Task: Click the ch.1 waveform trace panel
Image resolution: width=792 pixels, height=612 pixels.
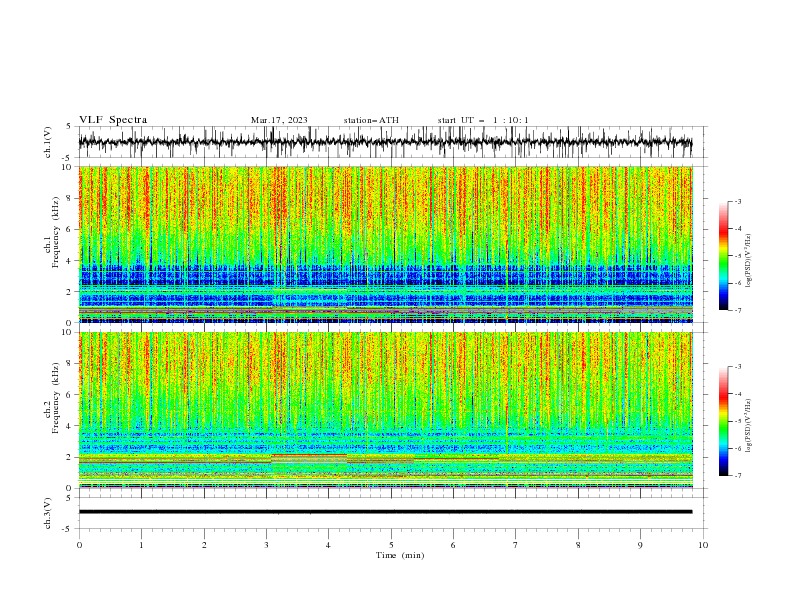Action: point(393,142)
